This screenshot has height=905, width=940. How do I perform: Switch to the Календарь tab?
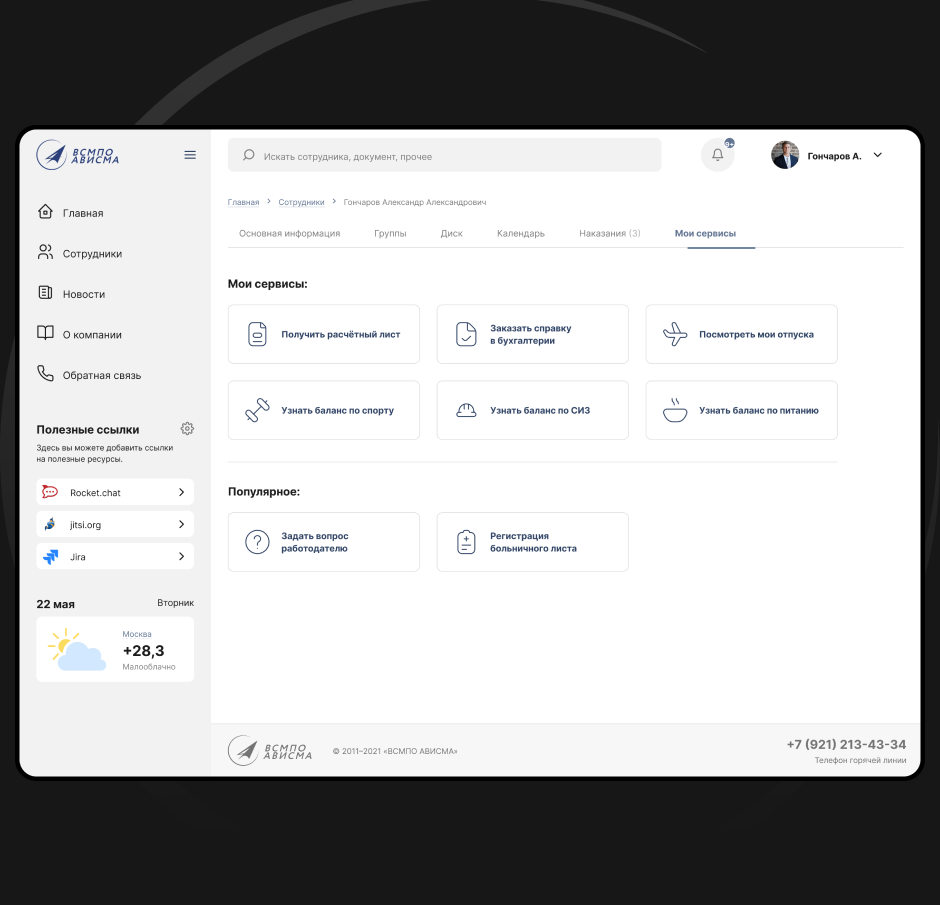[x=520, y=233]
